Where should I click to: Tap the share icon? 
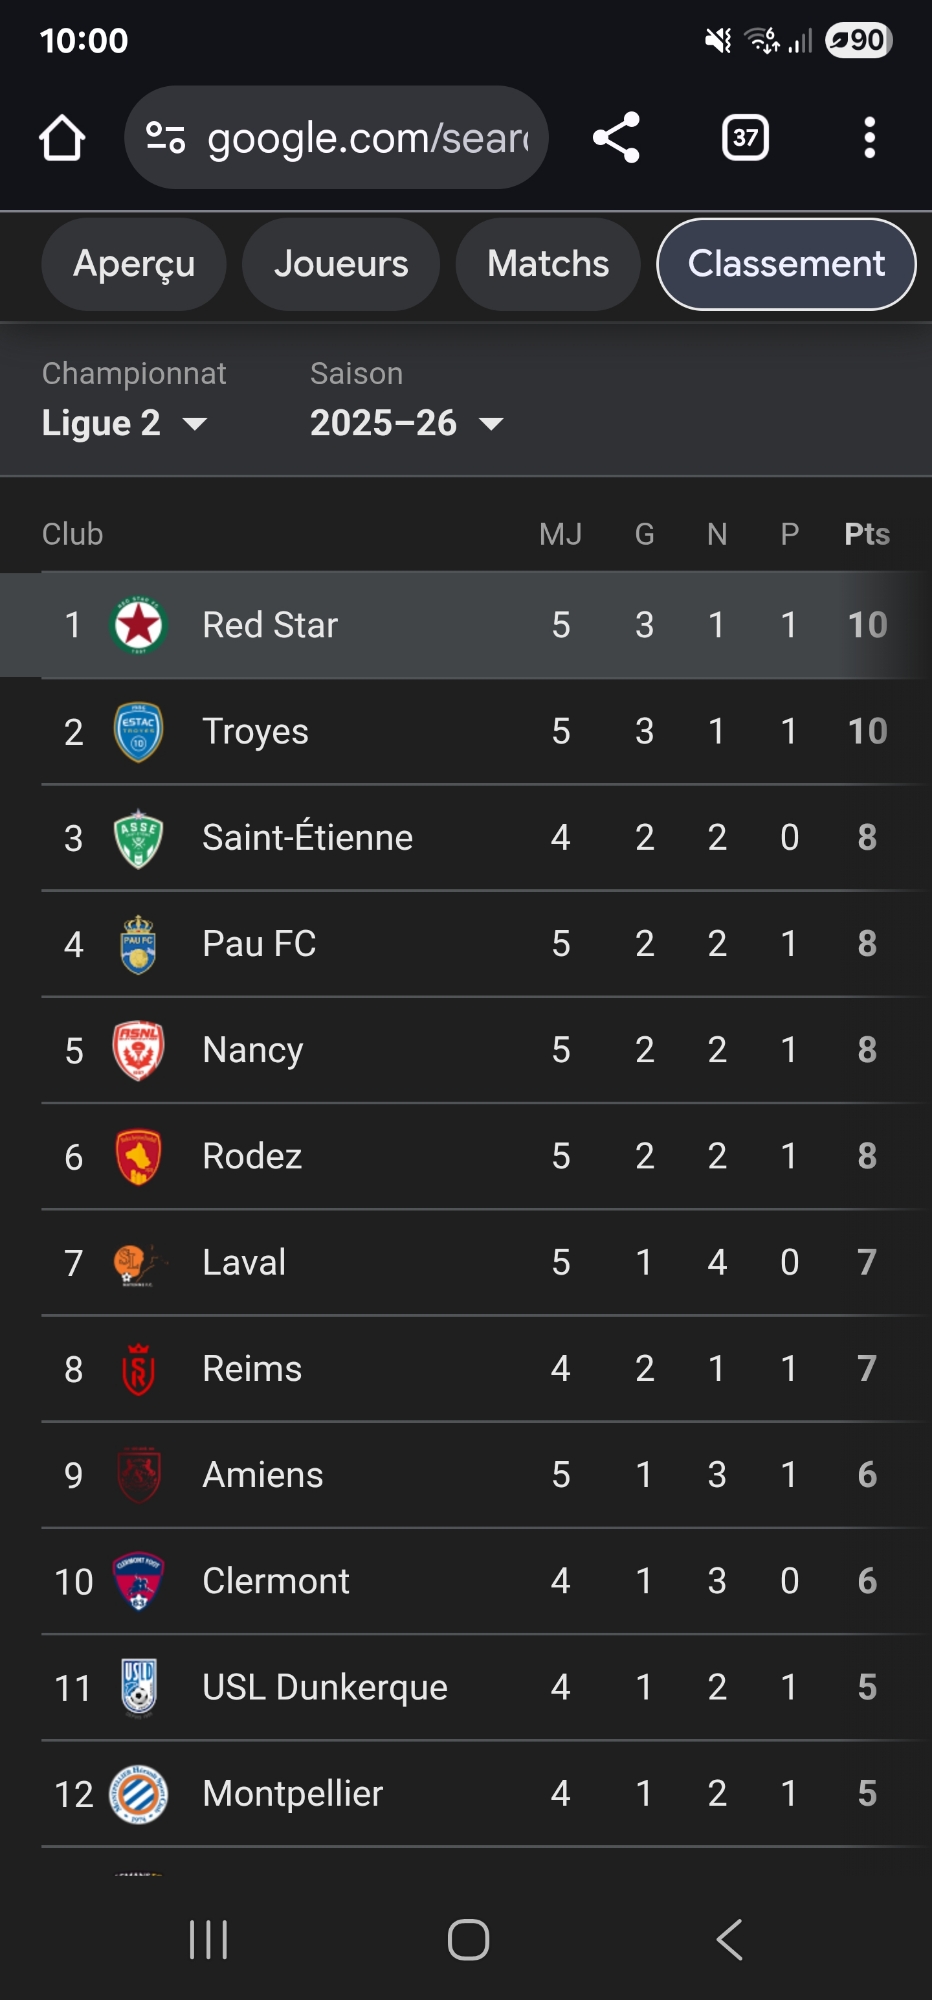(x=616, y=138)
